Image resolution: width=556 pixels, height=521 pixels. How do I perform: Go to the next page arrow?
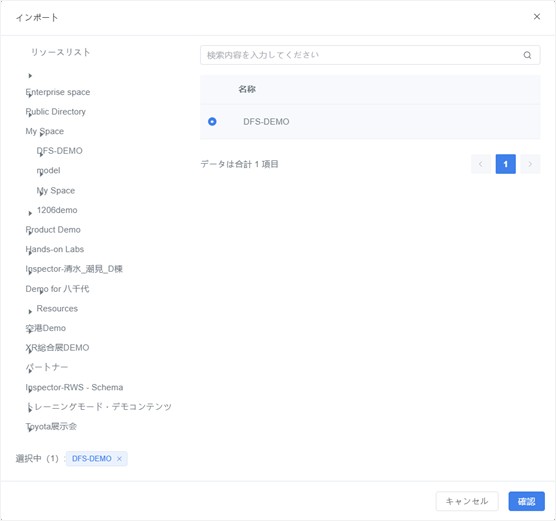click(x=530, y=164)
